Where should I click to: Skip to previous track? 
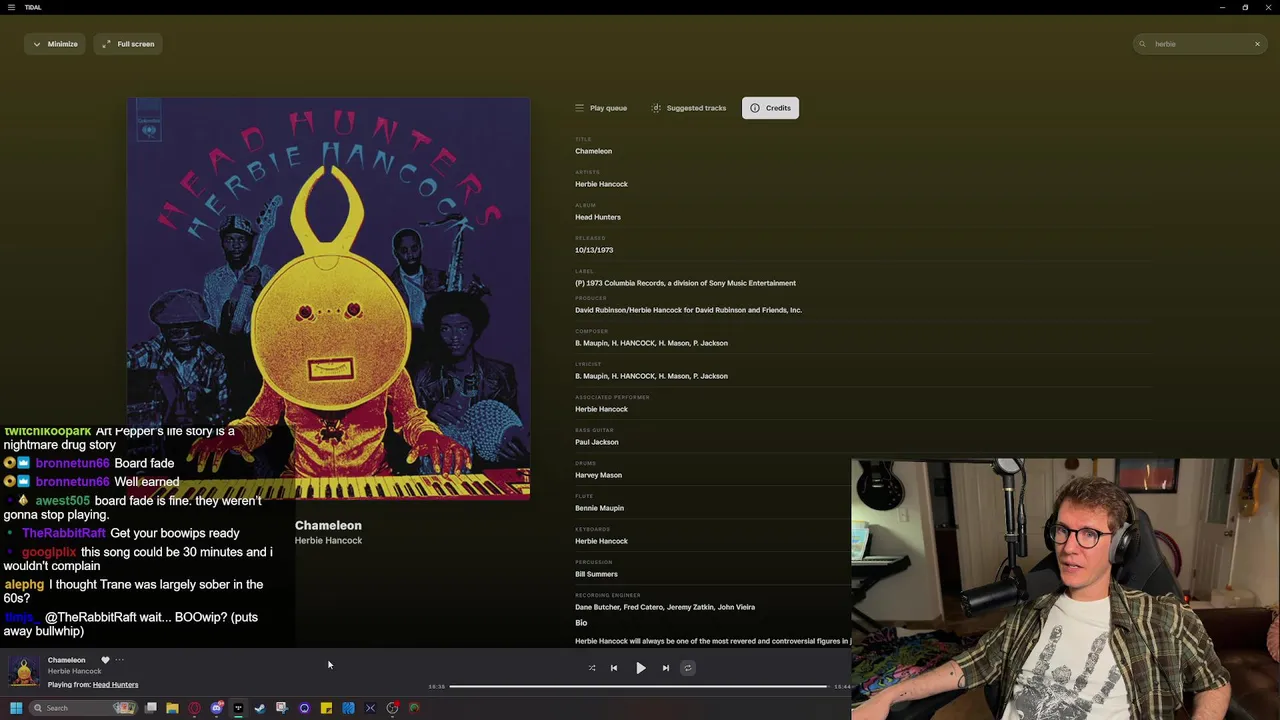click(614, 668)
